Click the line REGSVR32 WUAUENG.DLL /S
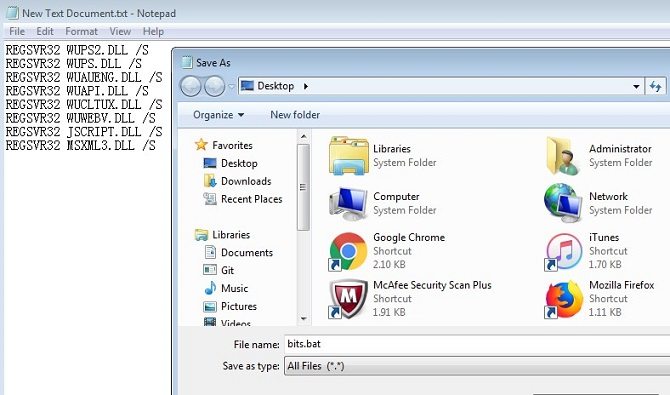670x395 pixels. (x=84, y=77)
